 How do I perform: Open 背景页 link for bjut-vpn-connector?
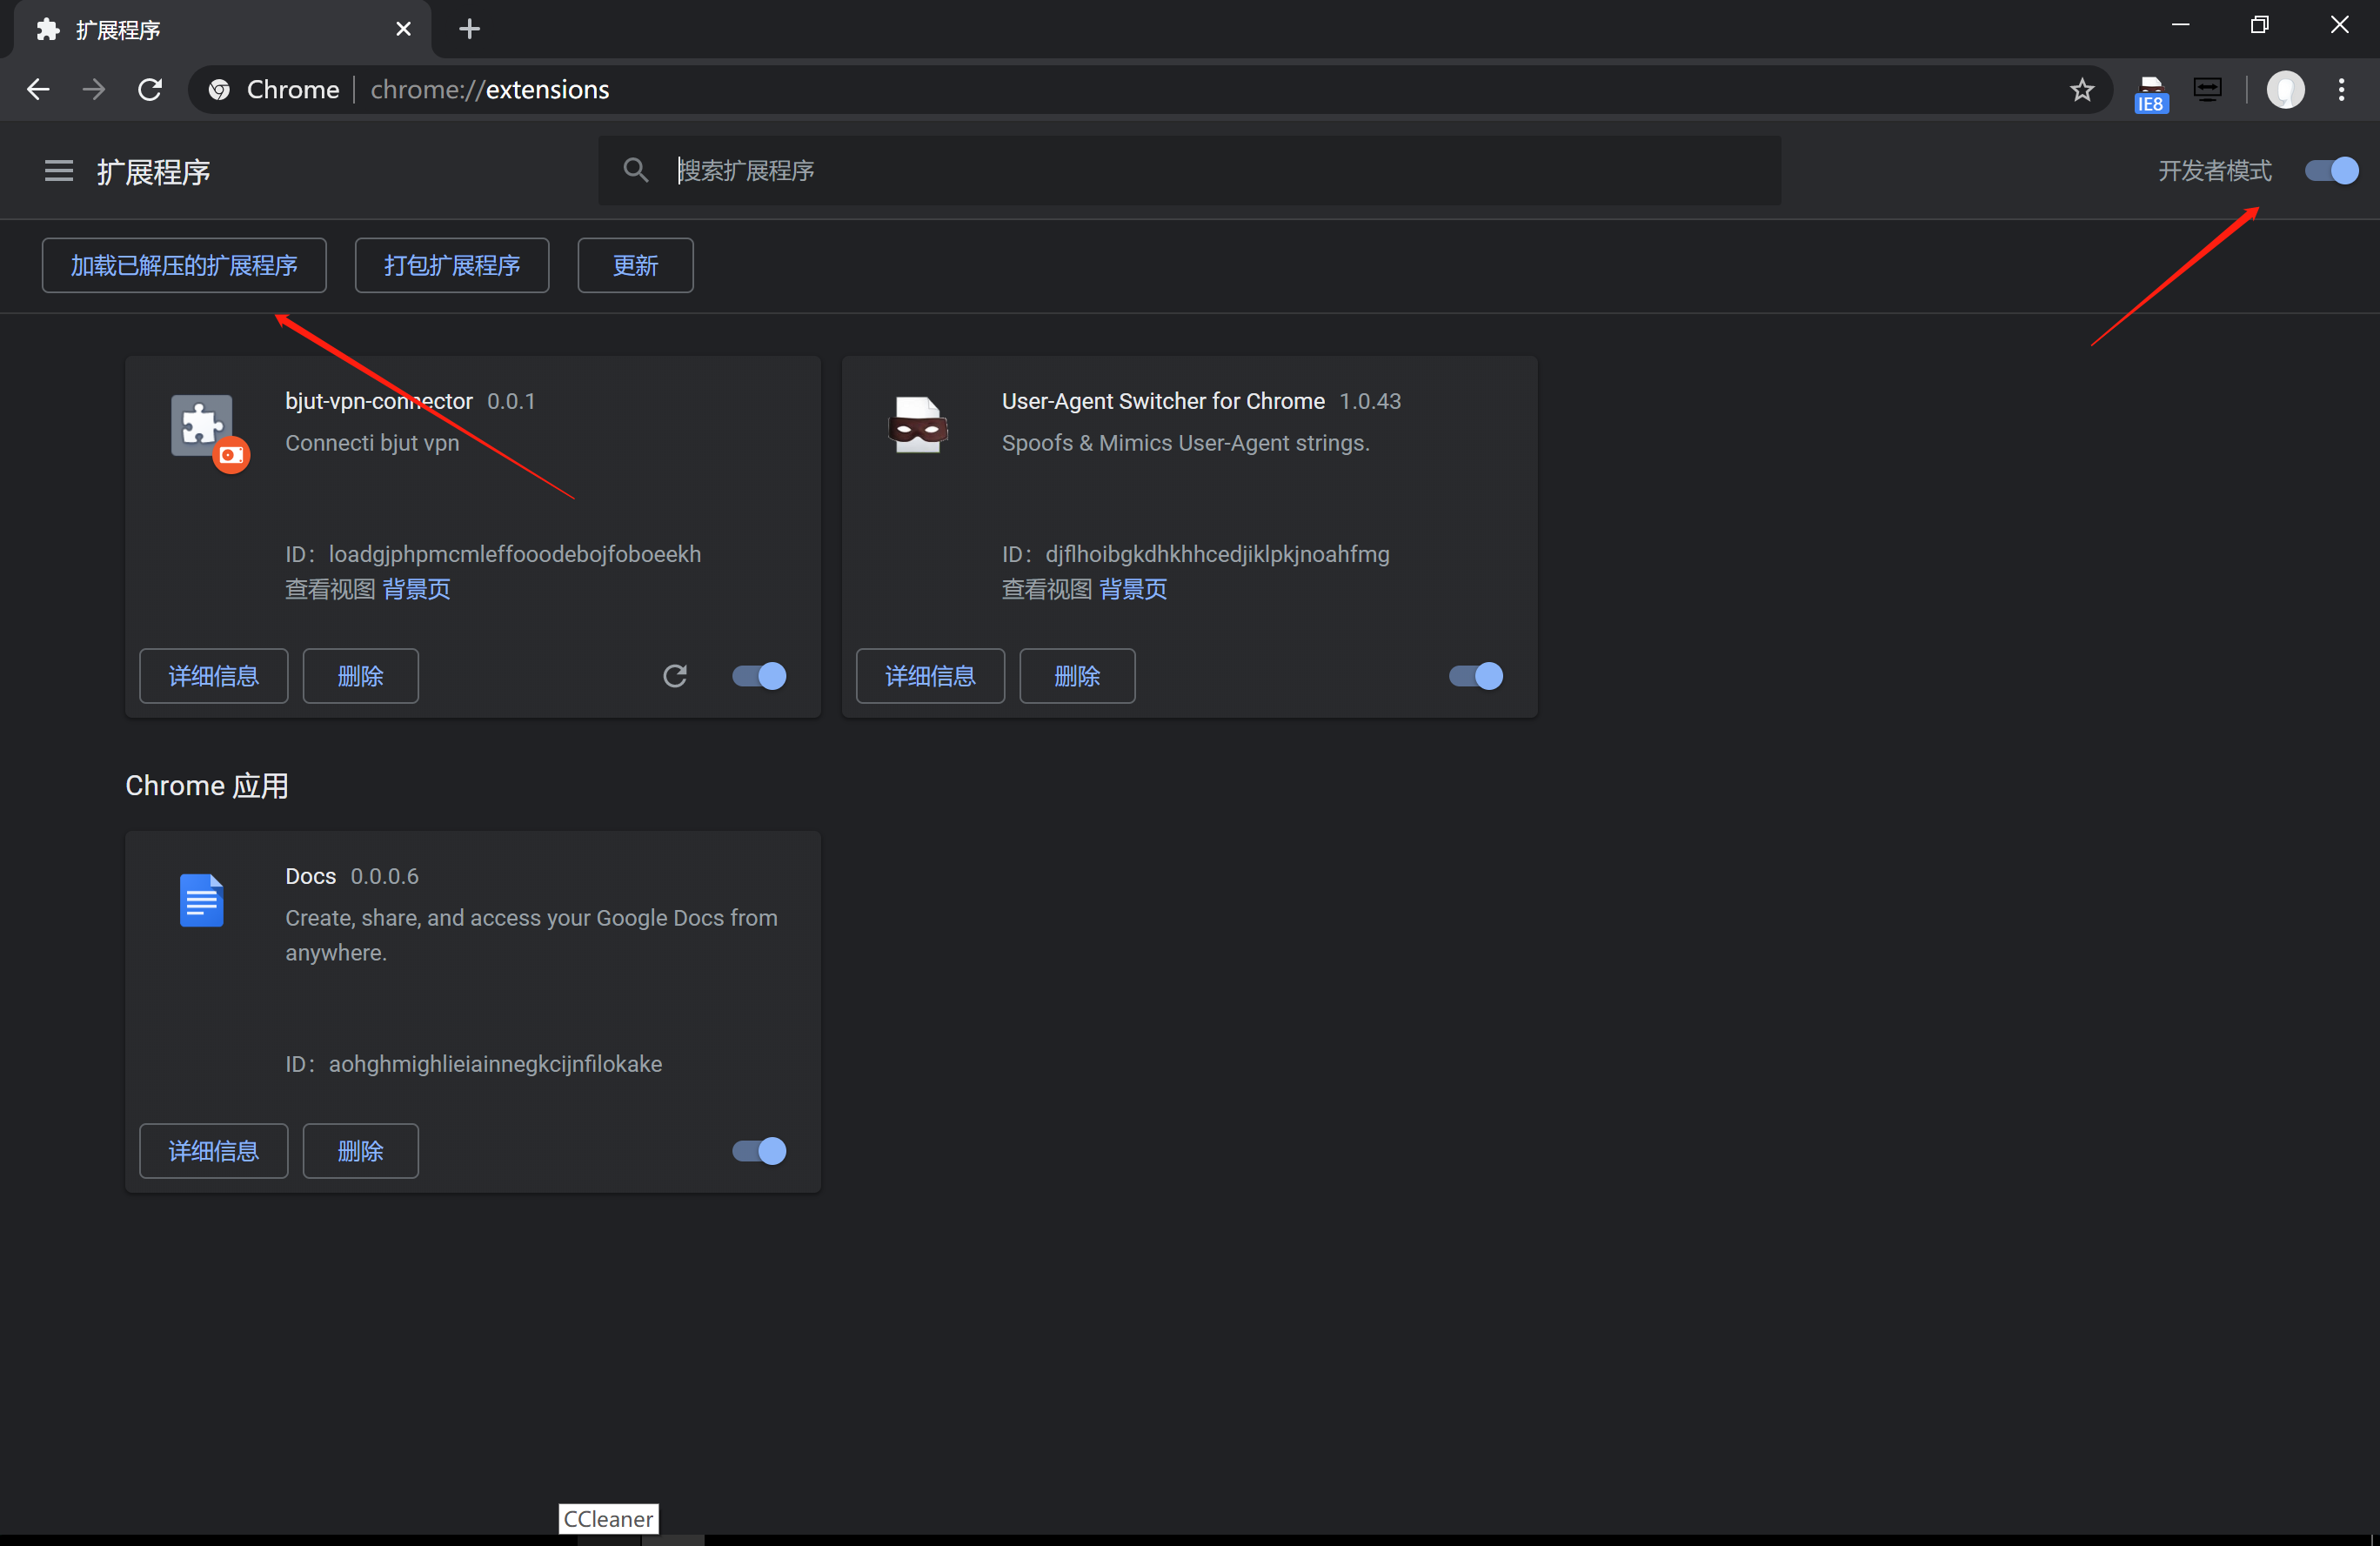click(416, 589)
